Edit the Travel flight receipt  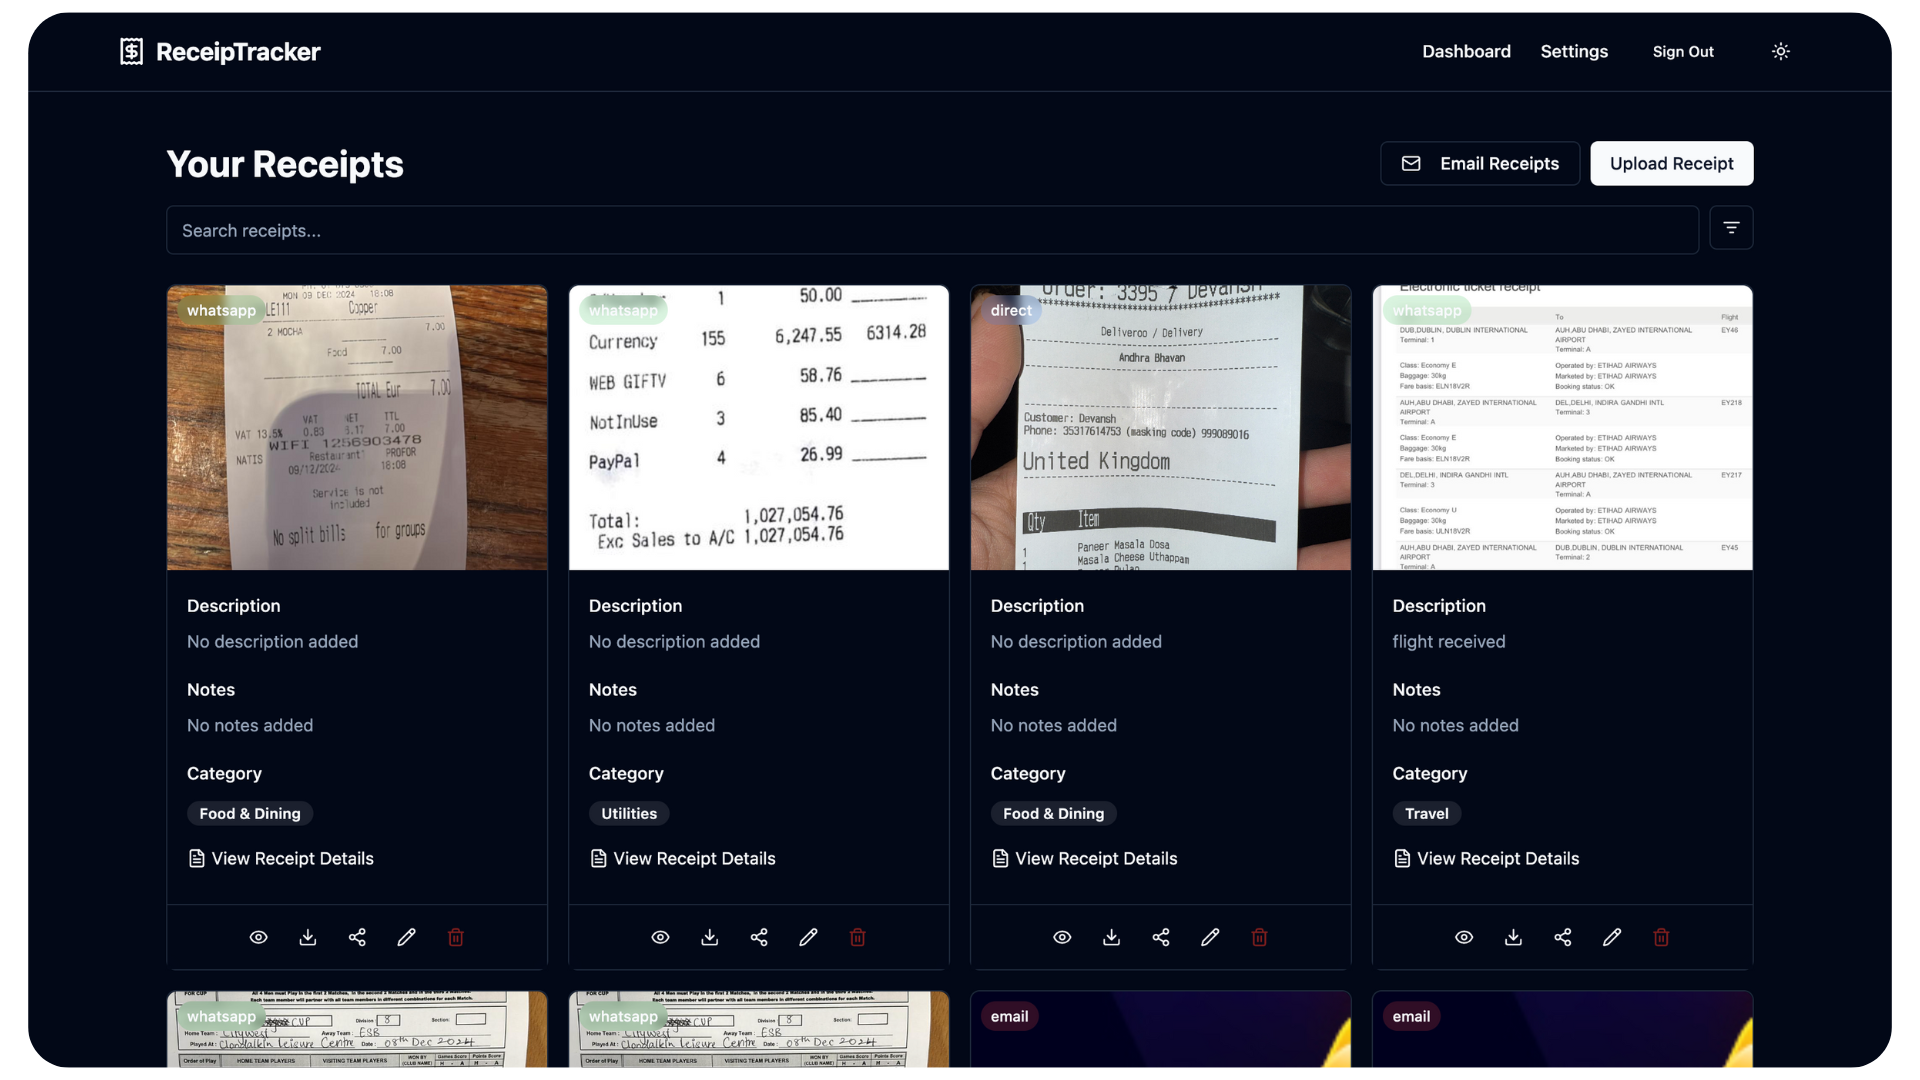(x=1612, y=937)
